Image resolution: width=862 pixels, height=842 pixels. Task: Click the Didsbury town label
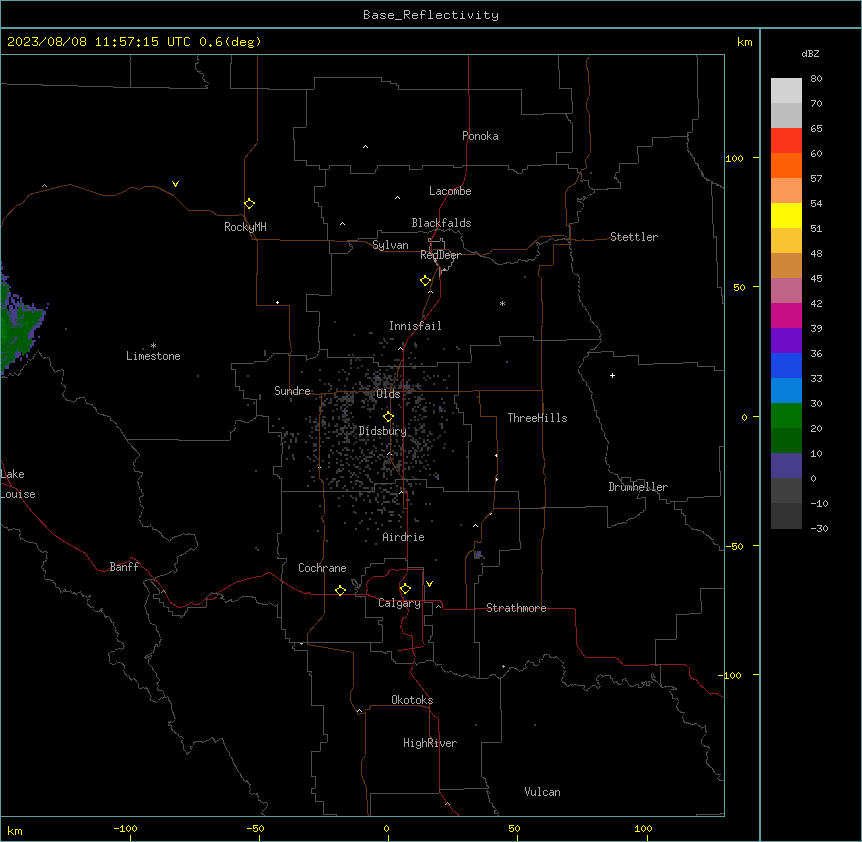tap(383, 431)
